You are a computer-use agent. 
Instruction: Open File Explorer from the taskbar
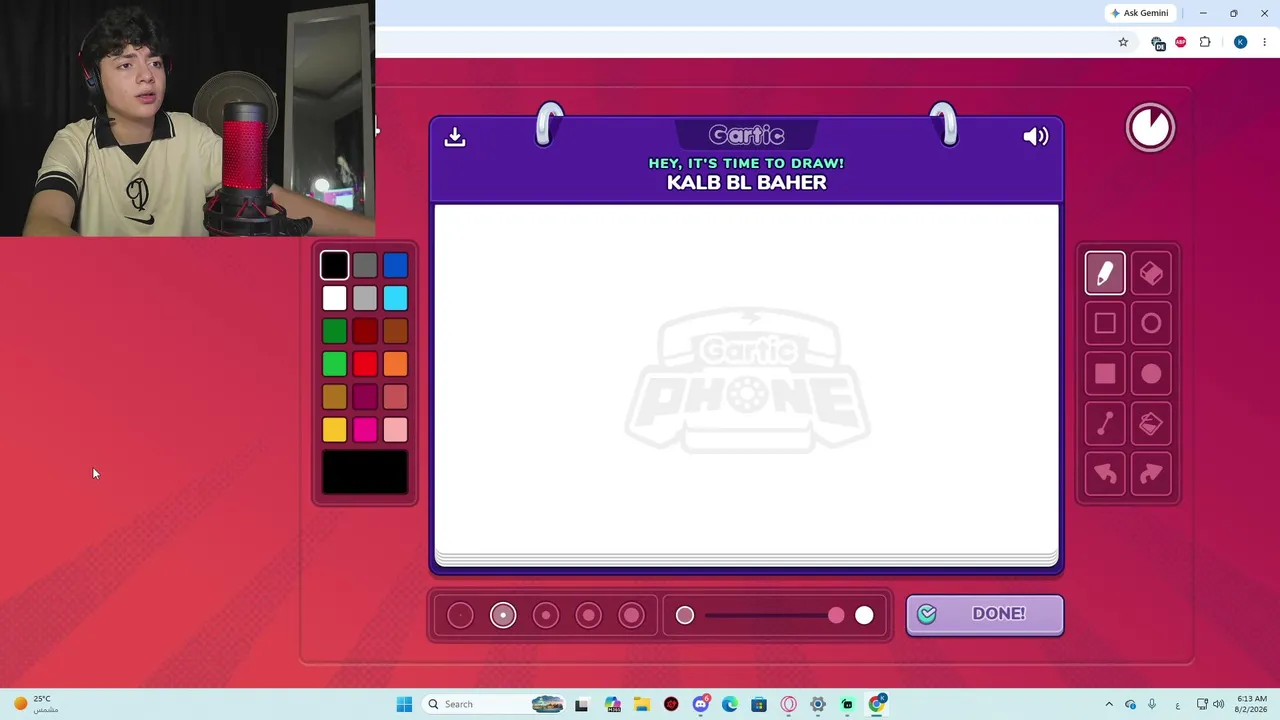click(642, 704)
